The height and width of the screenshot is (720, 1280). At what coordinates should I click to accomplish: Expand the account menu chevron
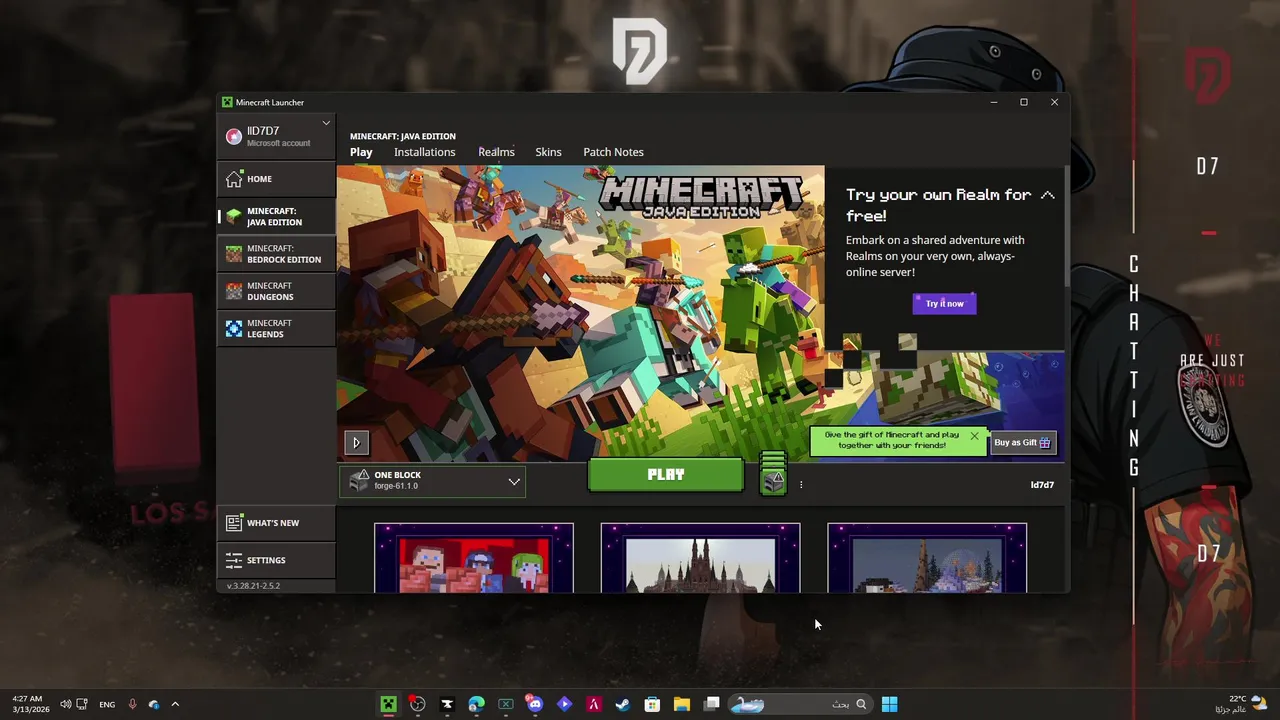326,123
